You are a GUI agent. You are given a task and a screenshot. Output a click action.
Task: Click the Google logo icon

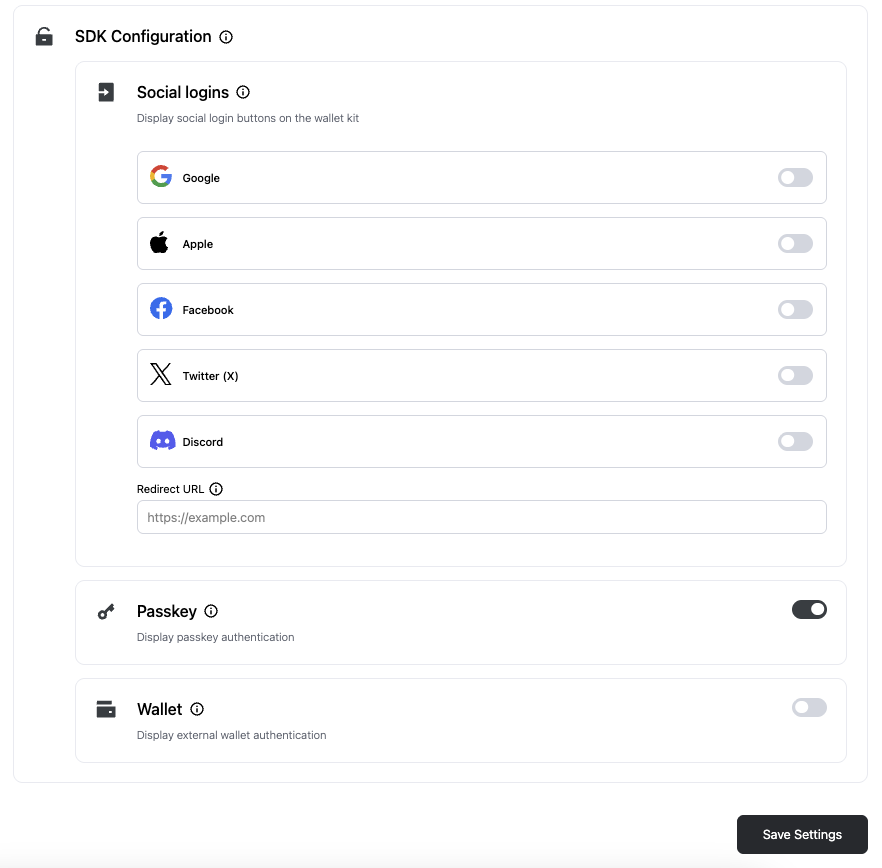[x=160, y=177]
